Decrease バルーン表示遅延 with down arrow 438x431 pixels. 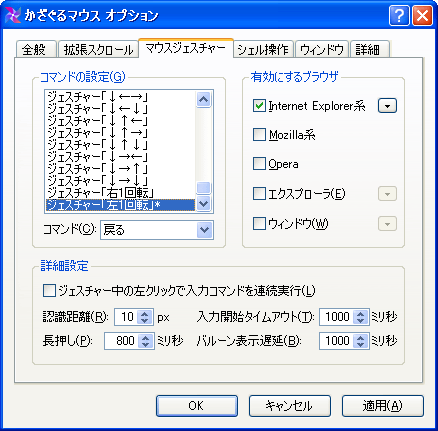coord(360,344)
